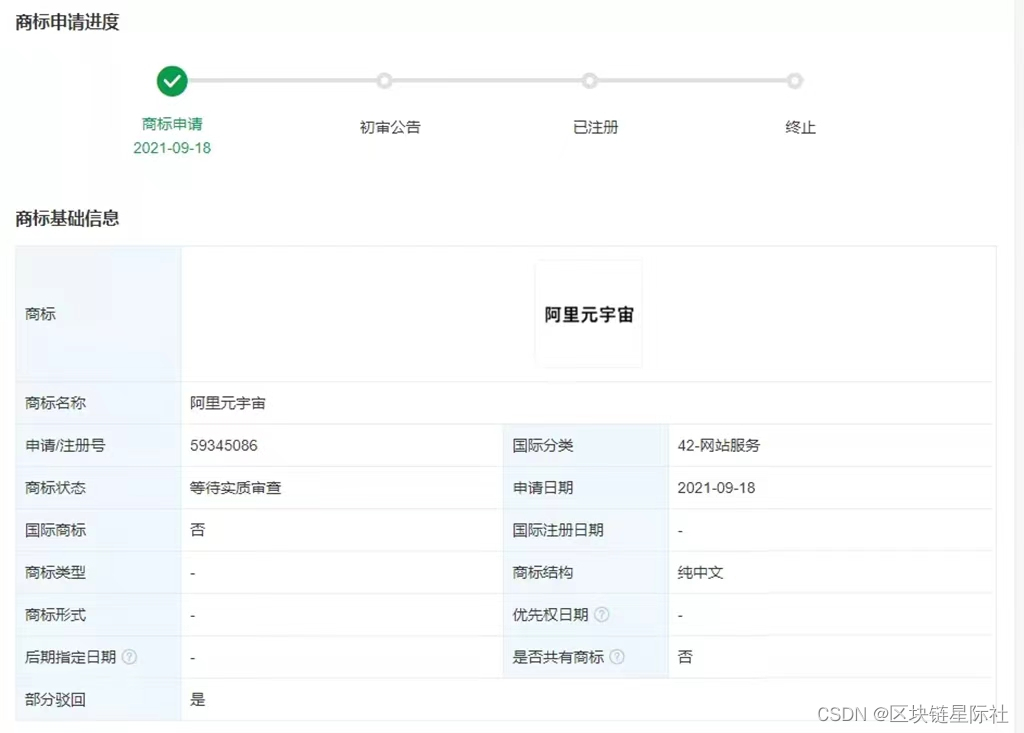This screenshot has height=733, width=1024.
Task: Click the 商标状态 label cell
Action: pyautogui.click(x=98, y=487)
